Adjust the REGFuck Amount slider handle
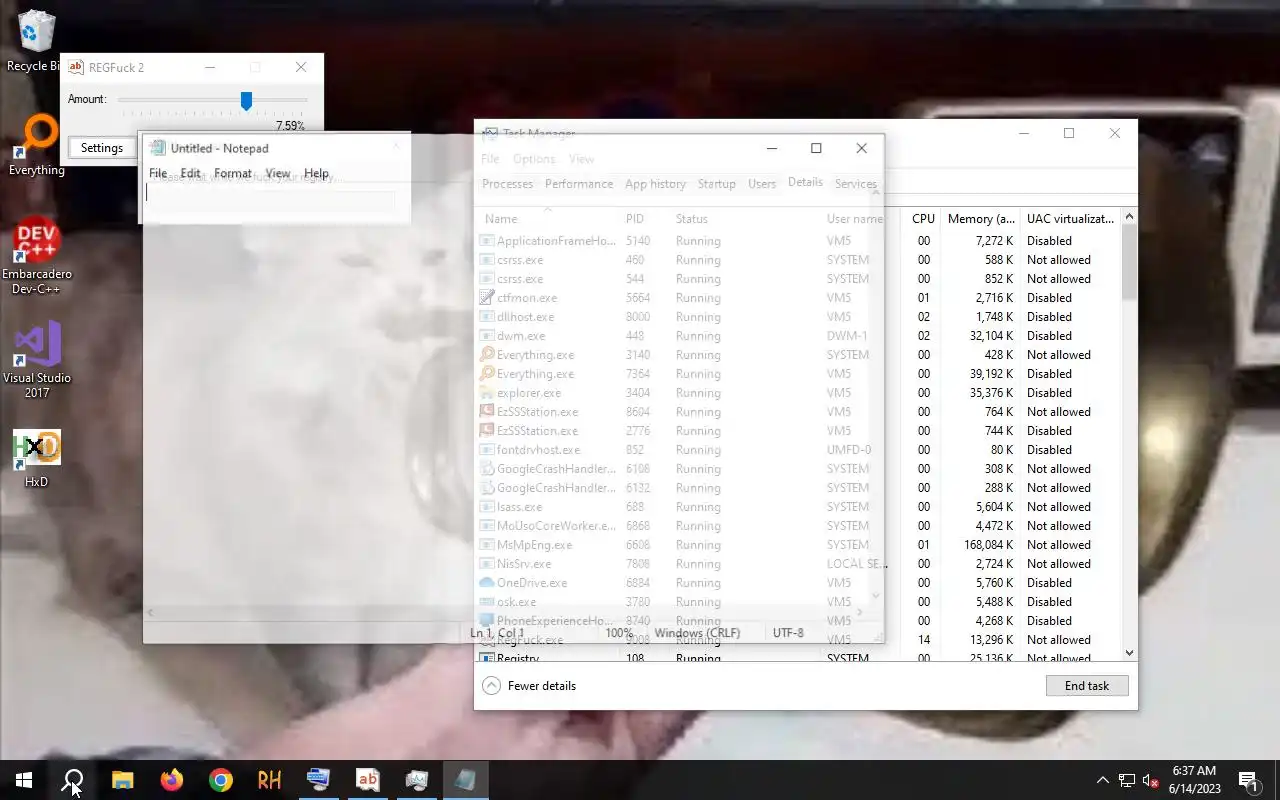Screen dimensions: 1280x800 [246, 100]
